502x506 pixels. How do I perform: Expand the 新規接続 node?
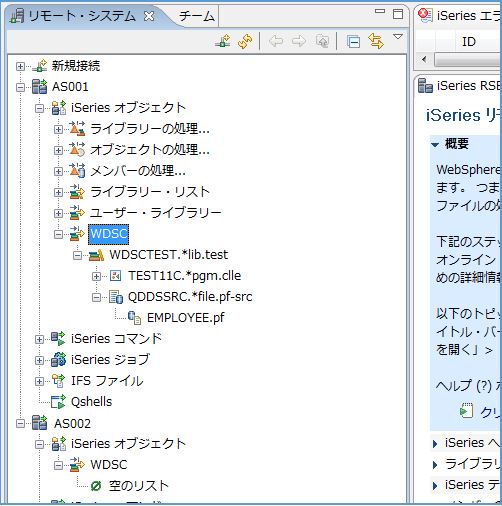[20, 66]
